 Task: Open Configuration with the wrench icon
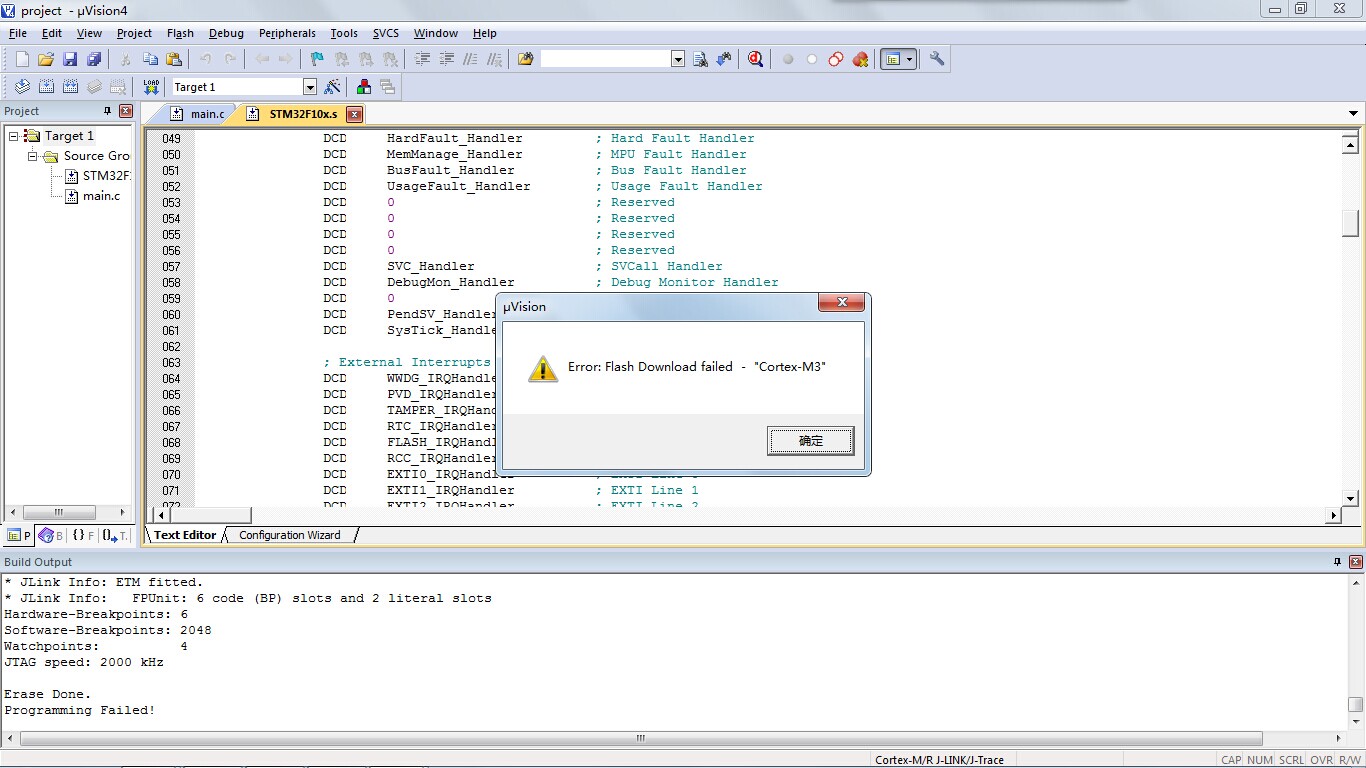[937, 59]
